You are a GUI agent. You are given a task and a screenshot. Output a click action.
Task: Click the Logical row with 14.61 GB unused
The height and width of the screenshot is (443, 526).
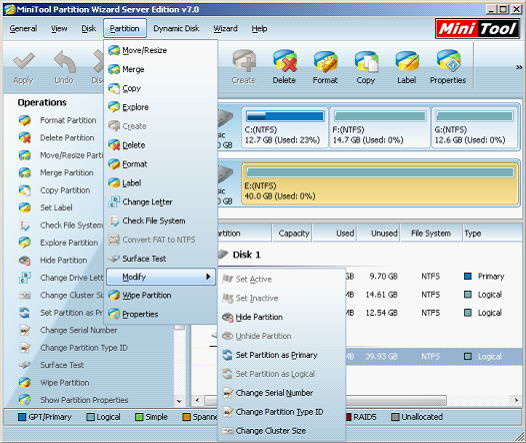click(x=433, y=294)
